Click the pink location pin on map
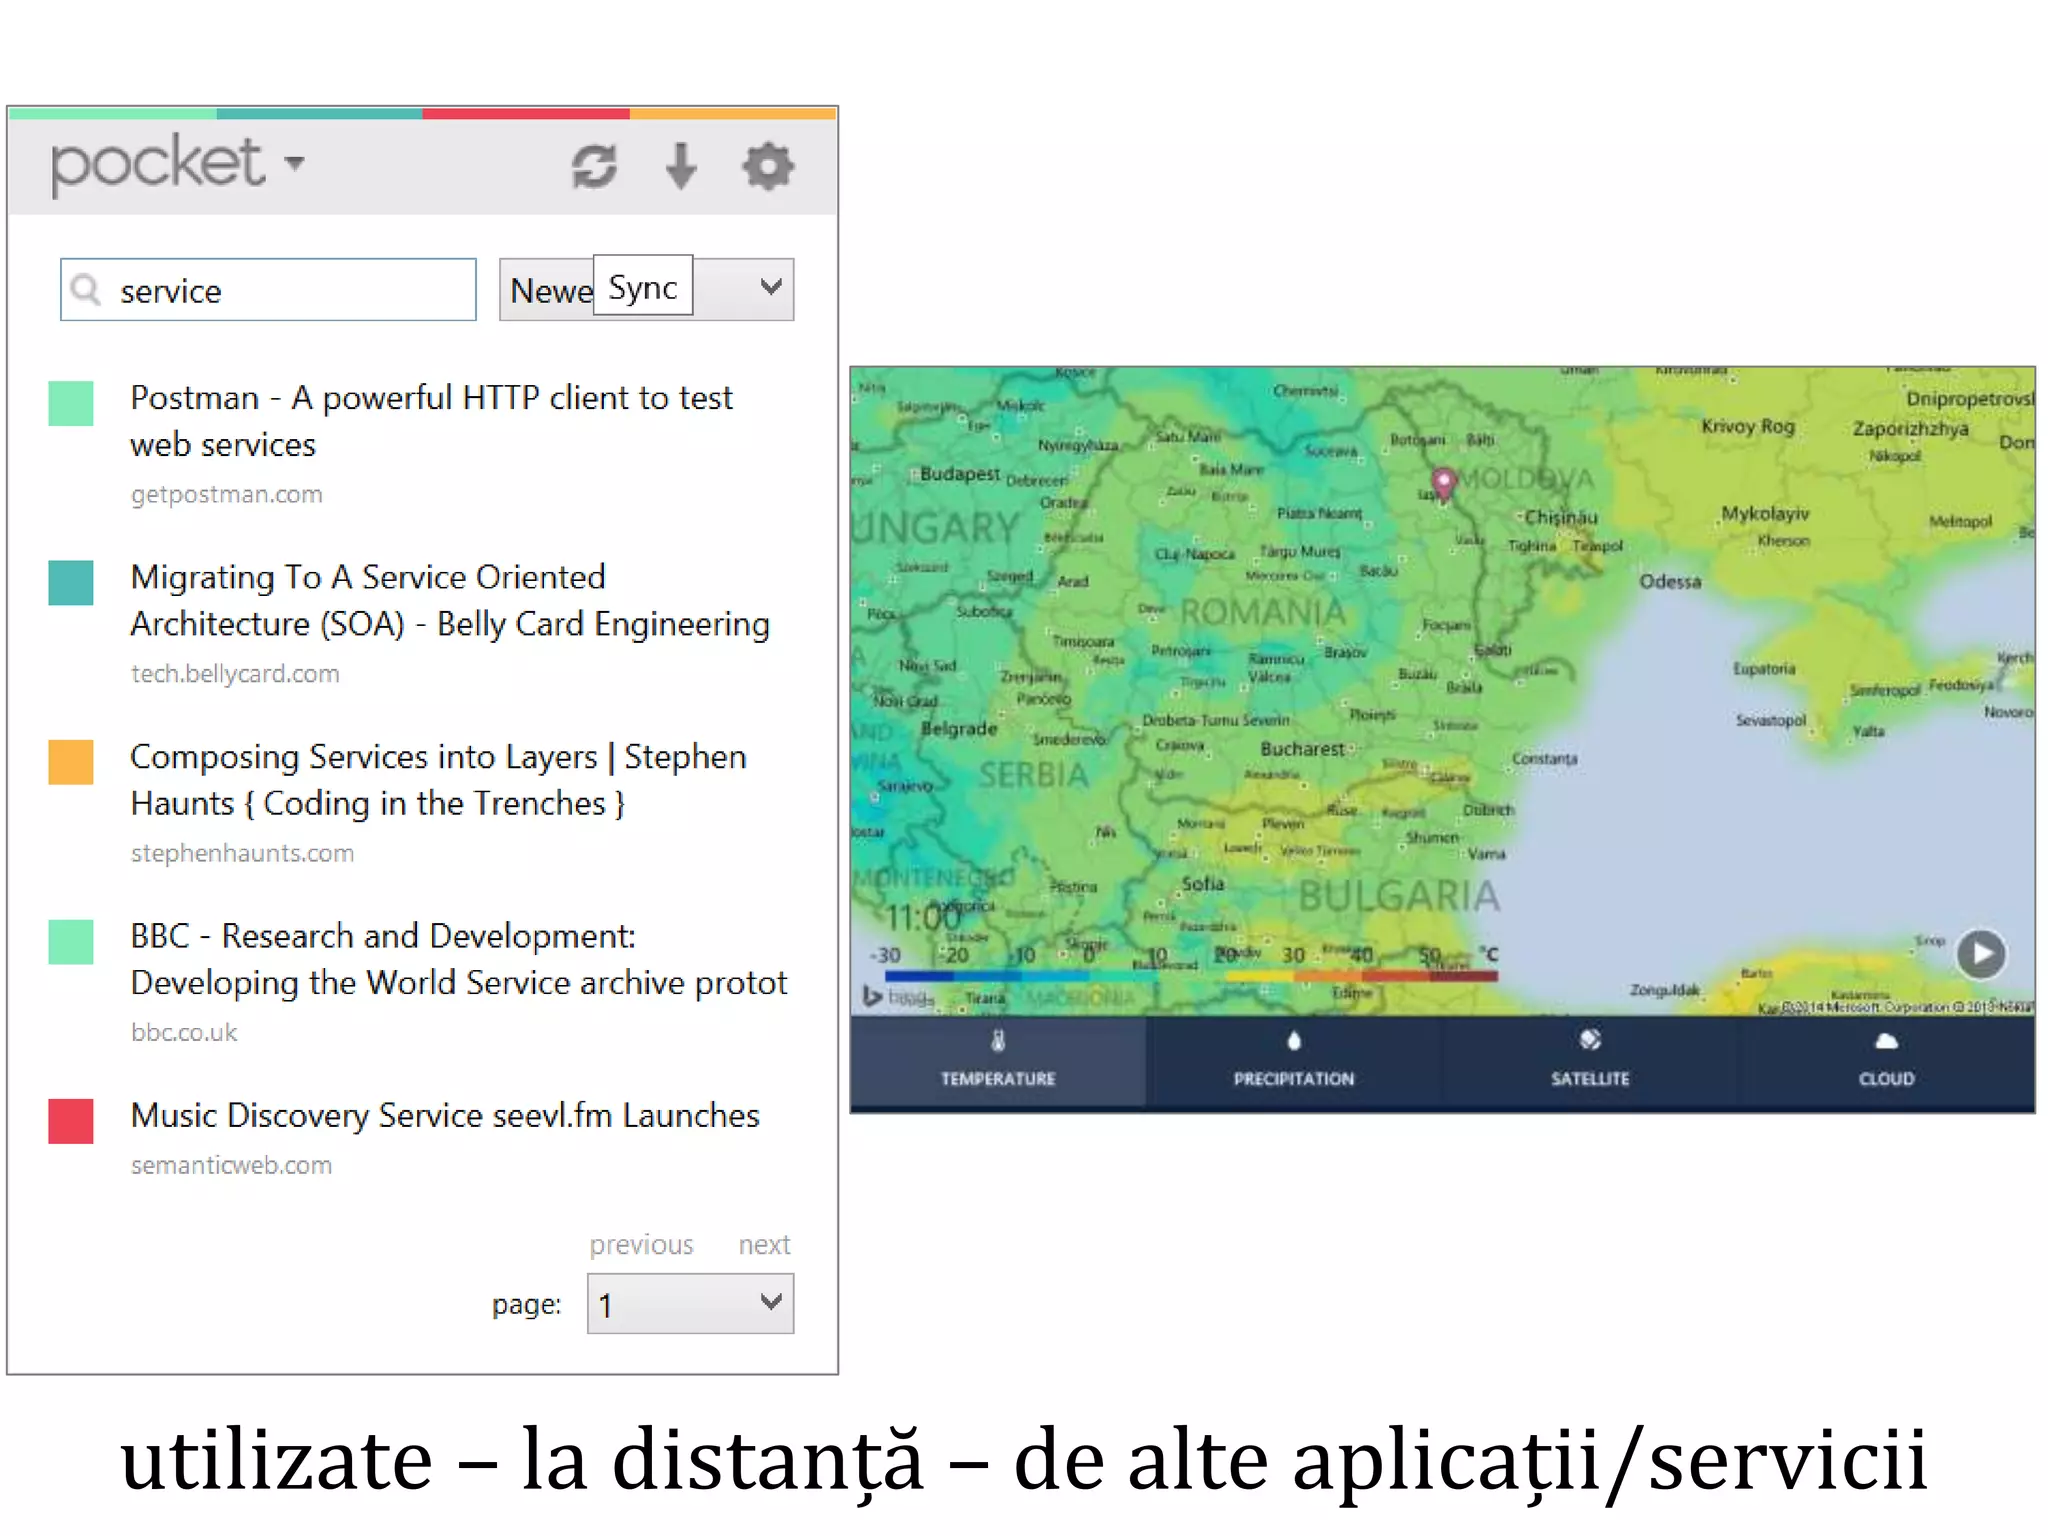The height and width of the screenshot is (1536, 2048). tap(1443, 482)
